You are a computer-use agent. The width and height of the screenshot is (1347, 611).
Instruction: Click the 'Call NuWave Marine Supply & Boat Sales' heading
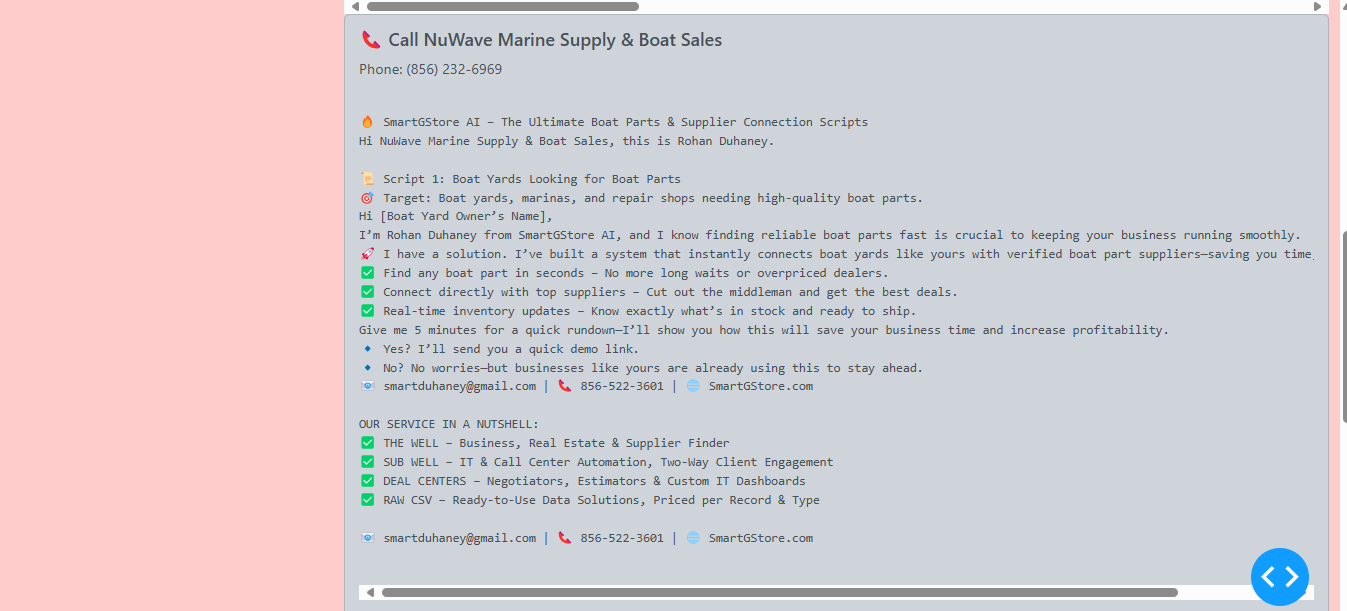click(x=555, y=40)
